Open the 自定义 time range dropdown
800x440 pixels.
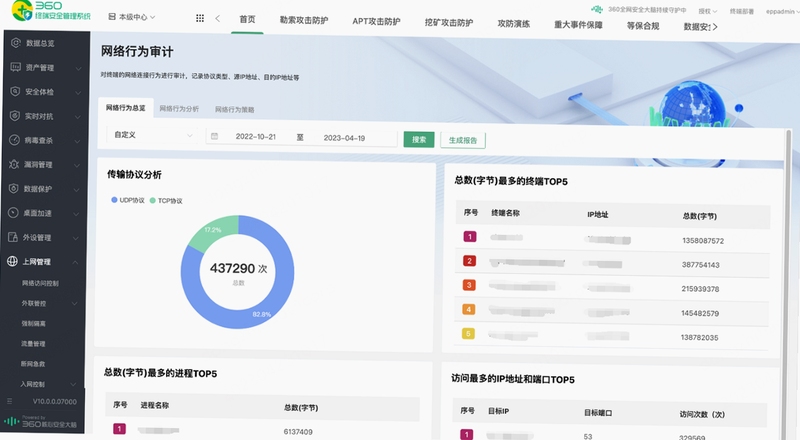pos(153,135)
